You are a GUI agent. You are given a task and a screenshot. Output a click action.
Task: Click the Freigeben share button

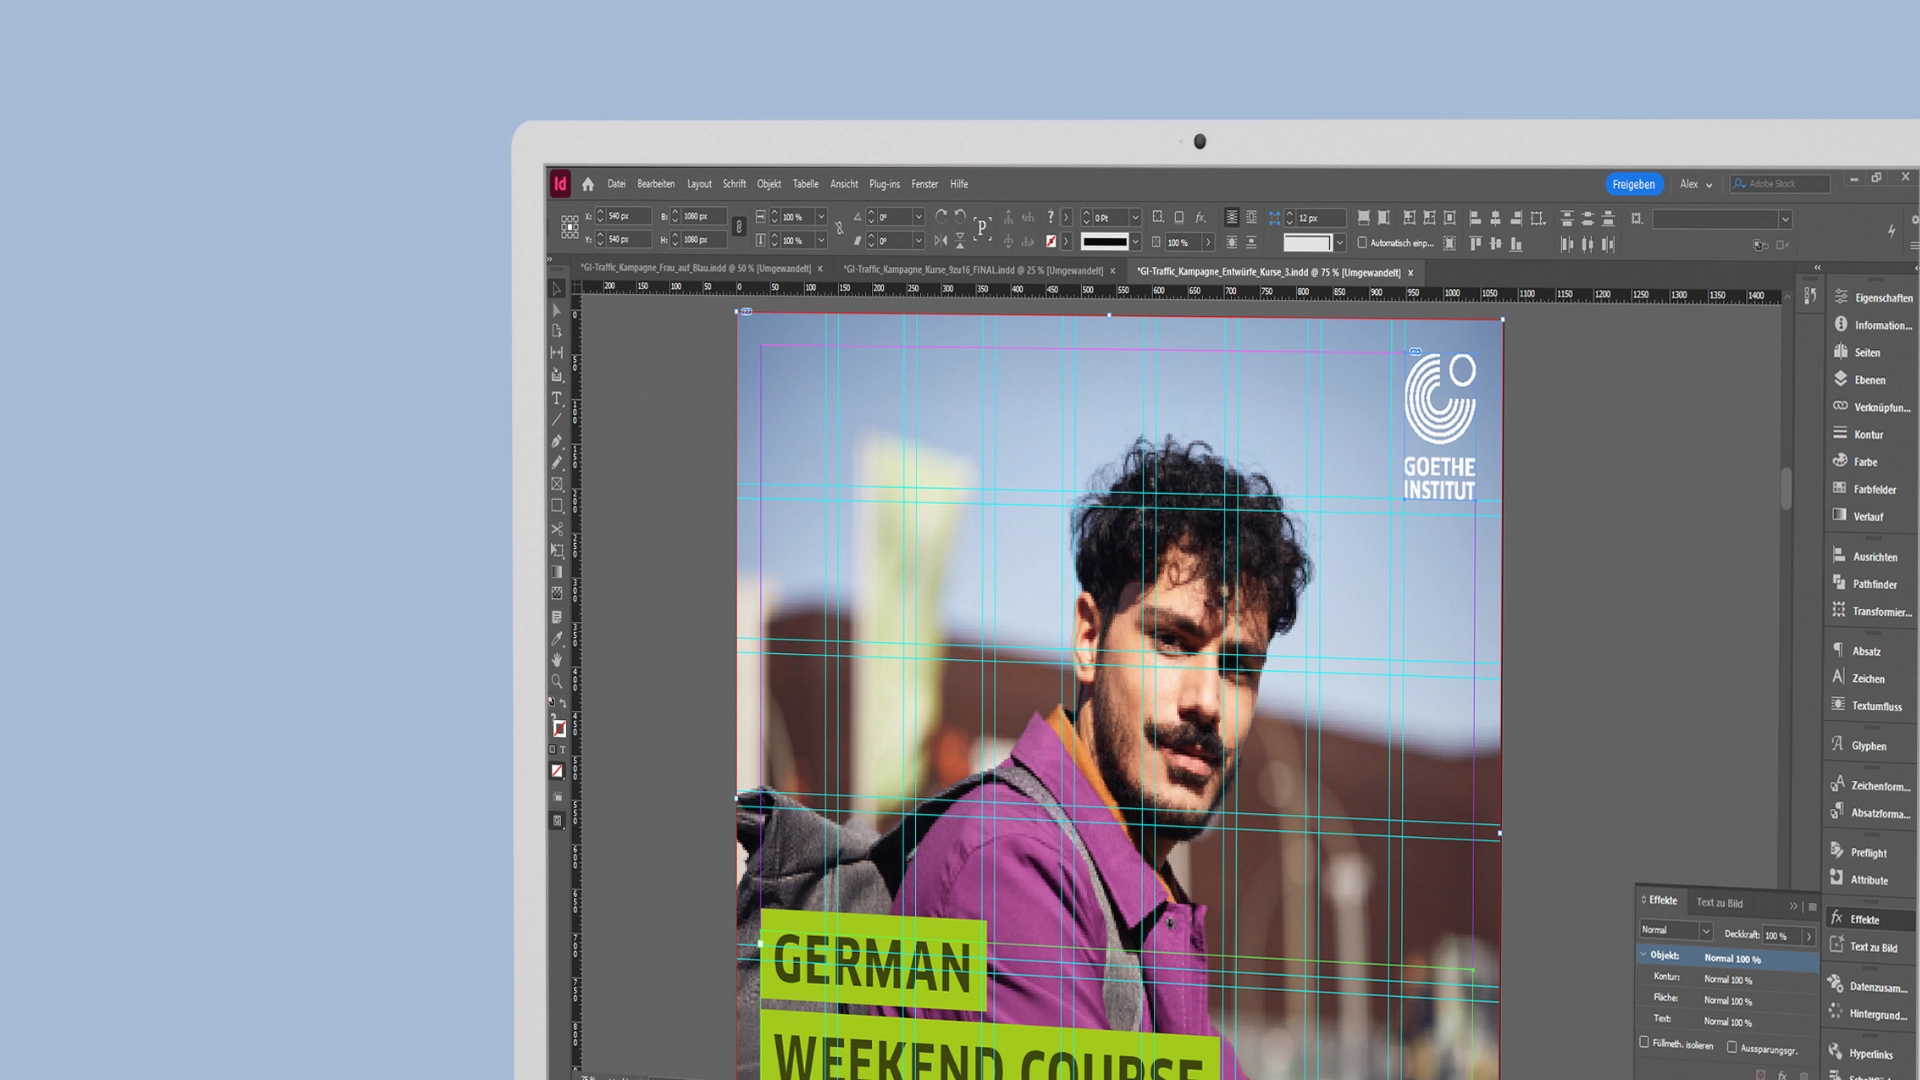pyautogui.click(x=1634, y=184)
